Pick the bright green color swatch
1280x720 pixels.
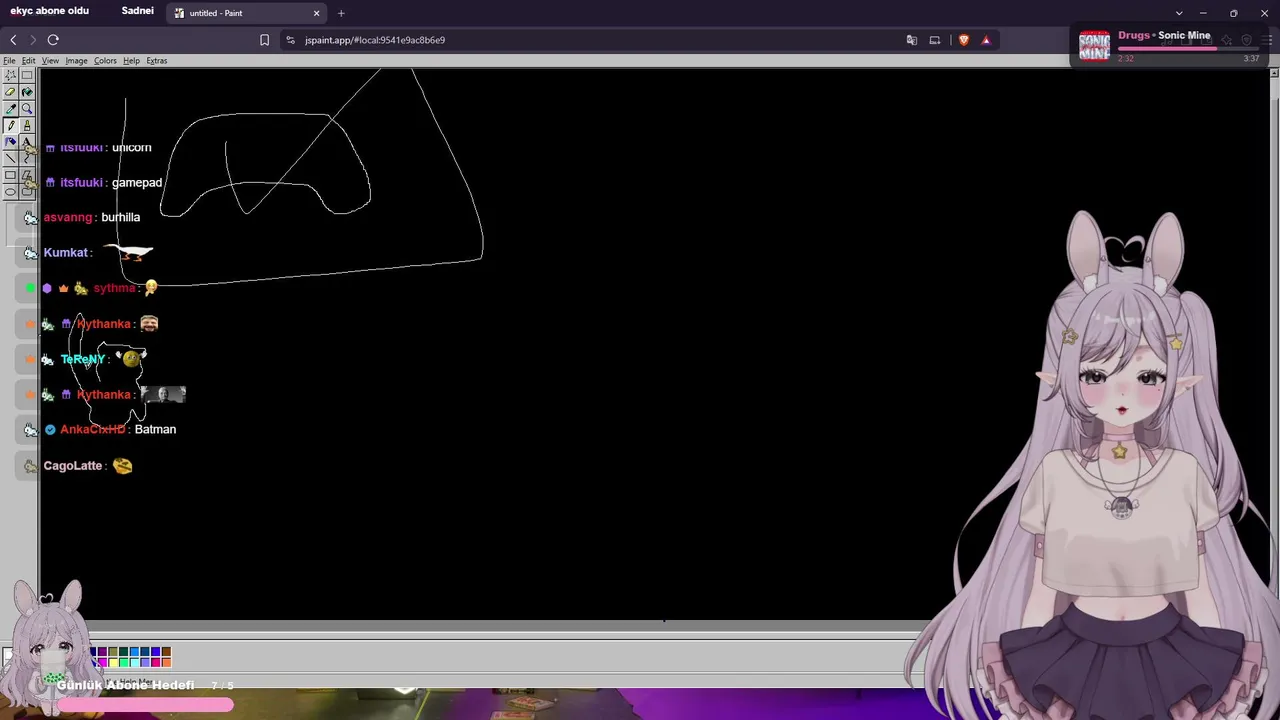(124, 662)
